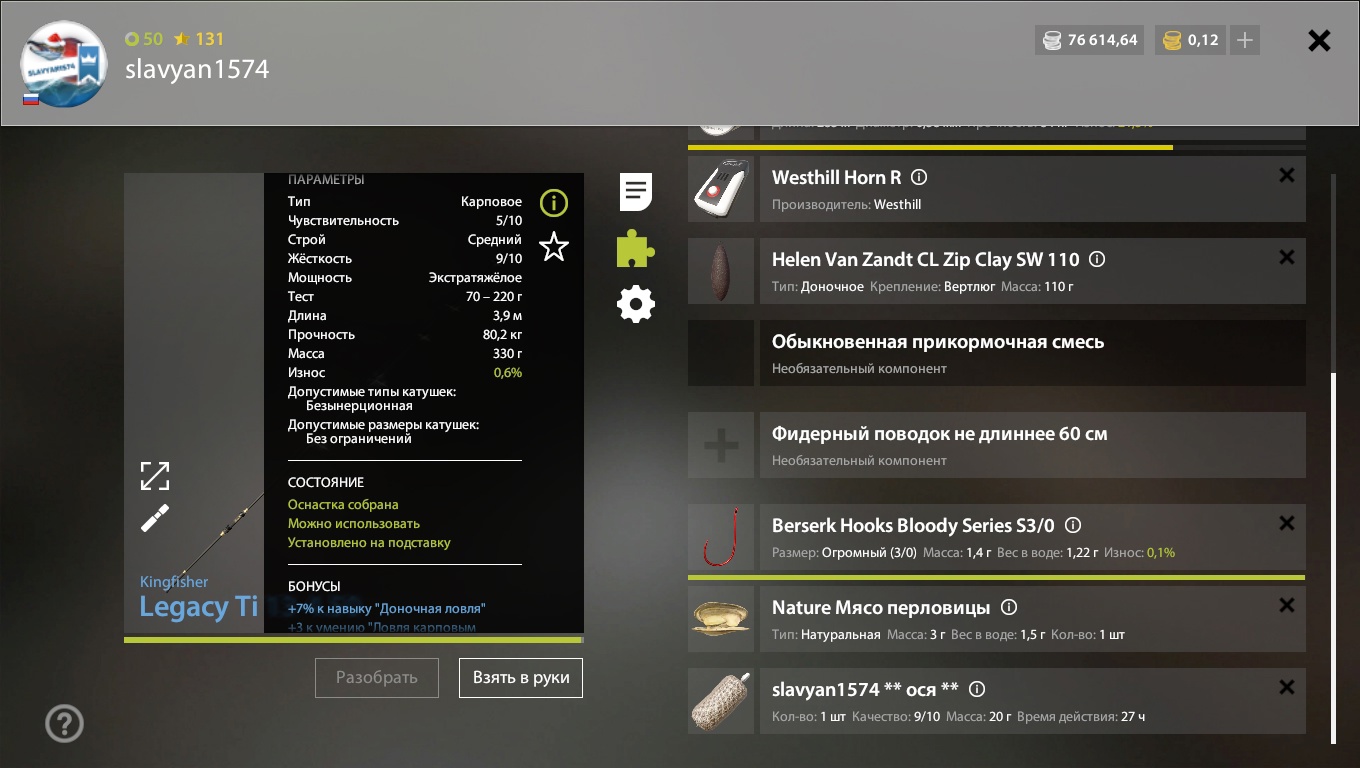Open the rod info circle icon
The height and width of the screenshot is (768, 1360).
pyautogui.click(x=553, y=204)
